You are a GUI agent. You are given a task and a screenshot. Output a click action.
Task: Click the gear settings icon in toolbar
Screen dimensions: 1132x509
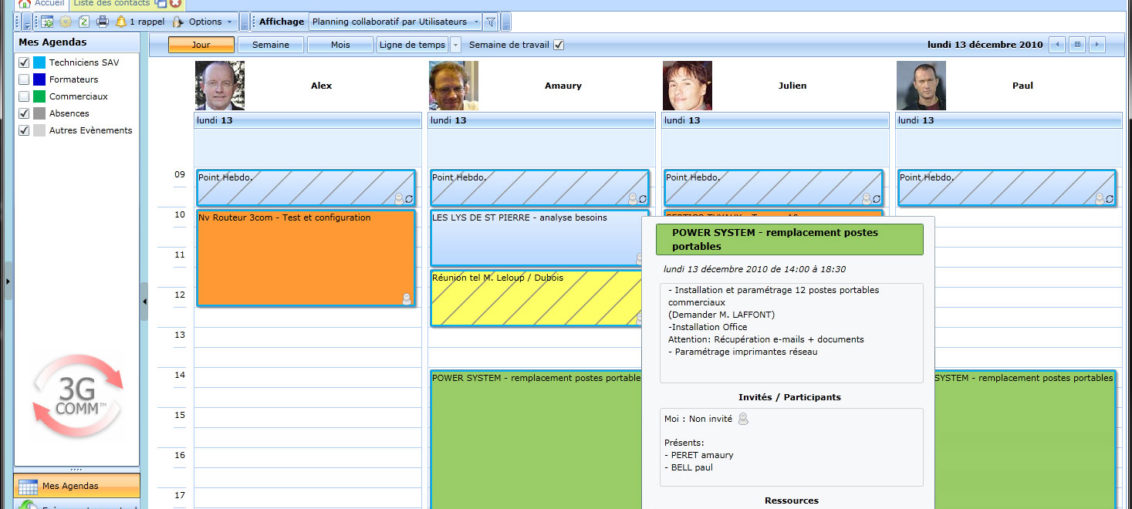pos(65,22)
